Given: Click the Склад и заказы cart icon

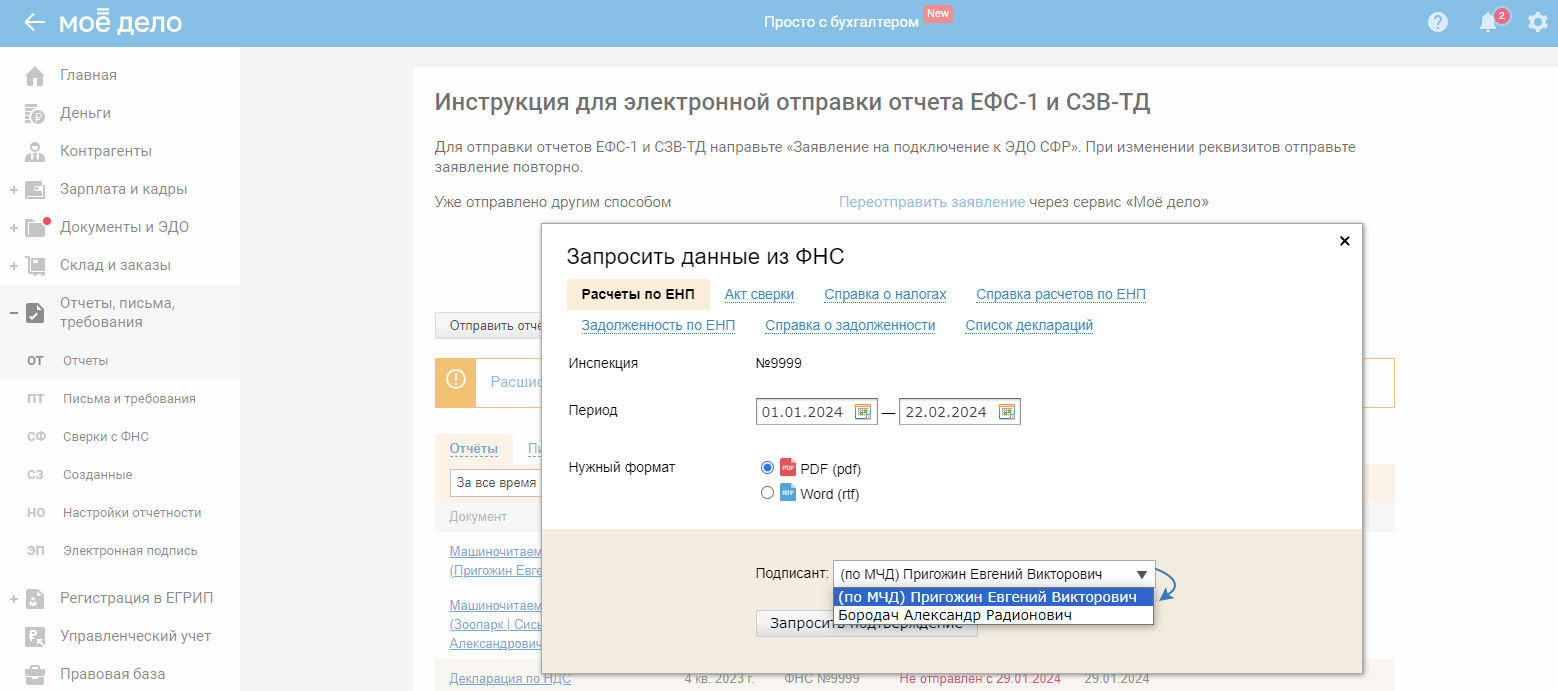Looking at the screenshot, I should tap(35, 266).
